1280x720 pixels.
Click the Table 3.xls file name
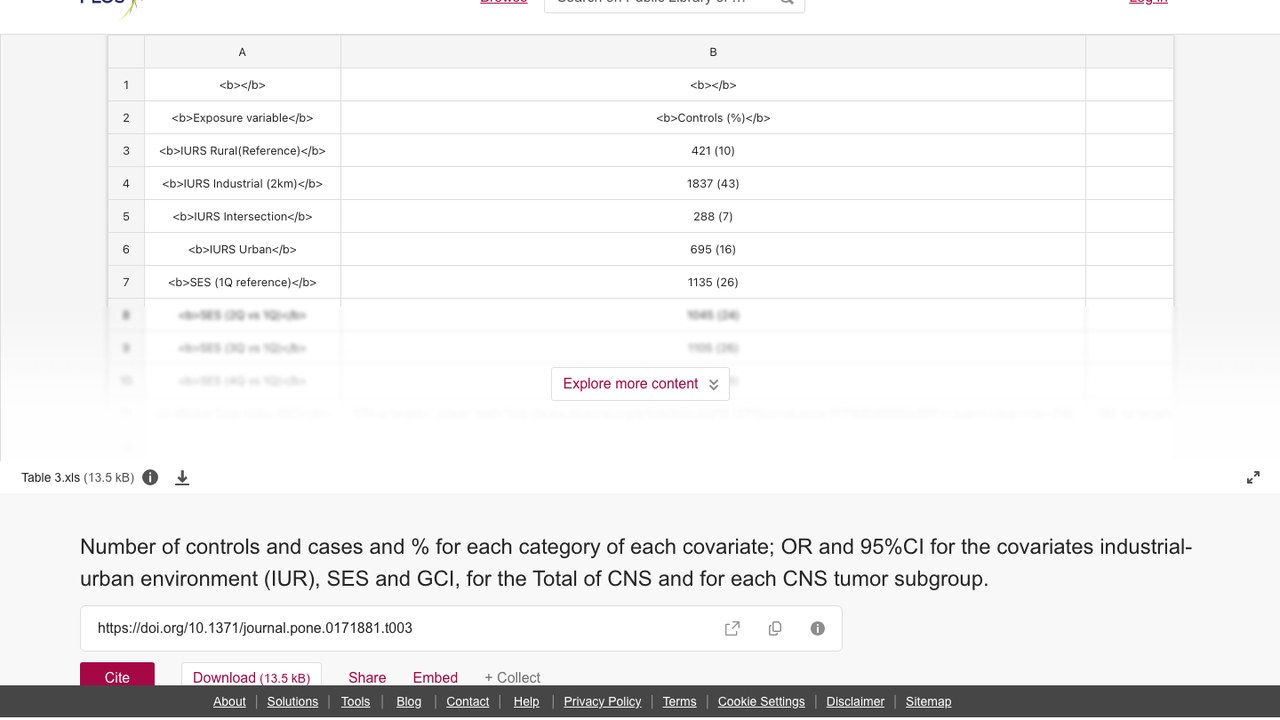pyautogui.click(x=50, y=478)
